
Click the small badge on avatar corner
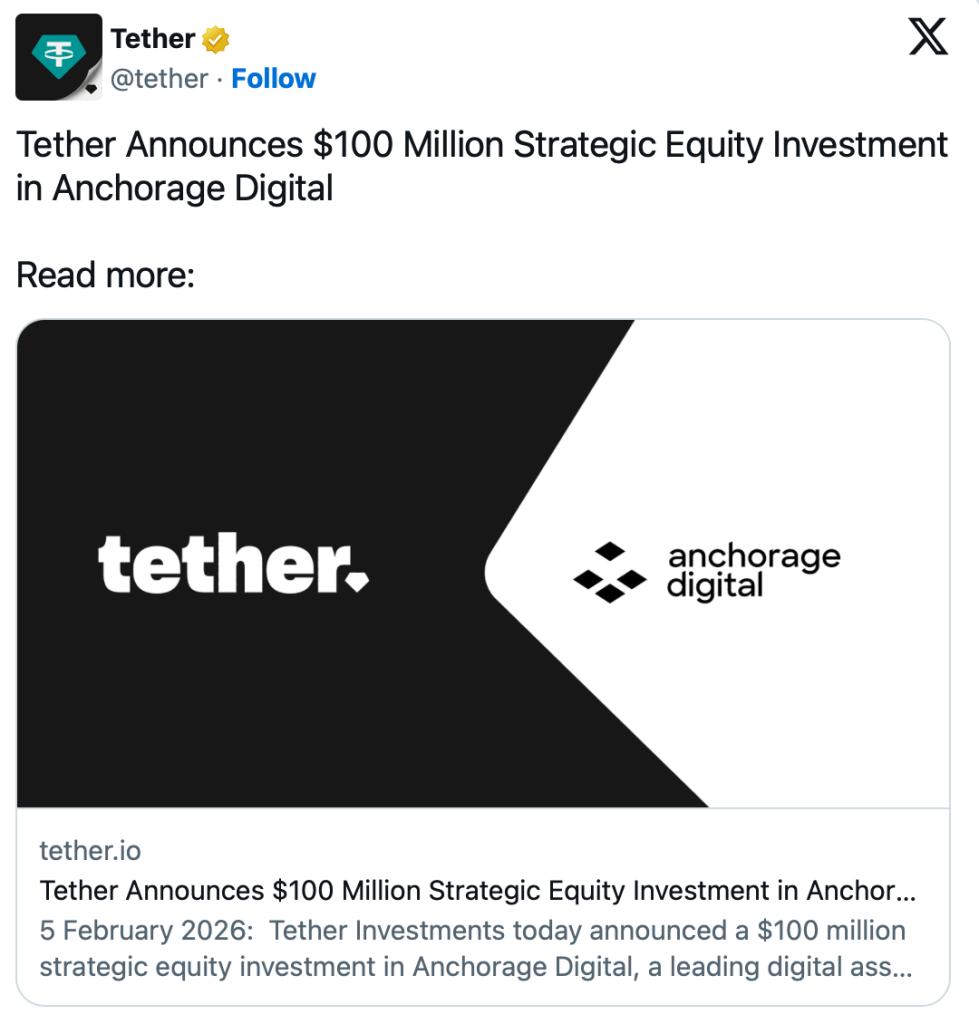point(94,89)
